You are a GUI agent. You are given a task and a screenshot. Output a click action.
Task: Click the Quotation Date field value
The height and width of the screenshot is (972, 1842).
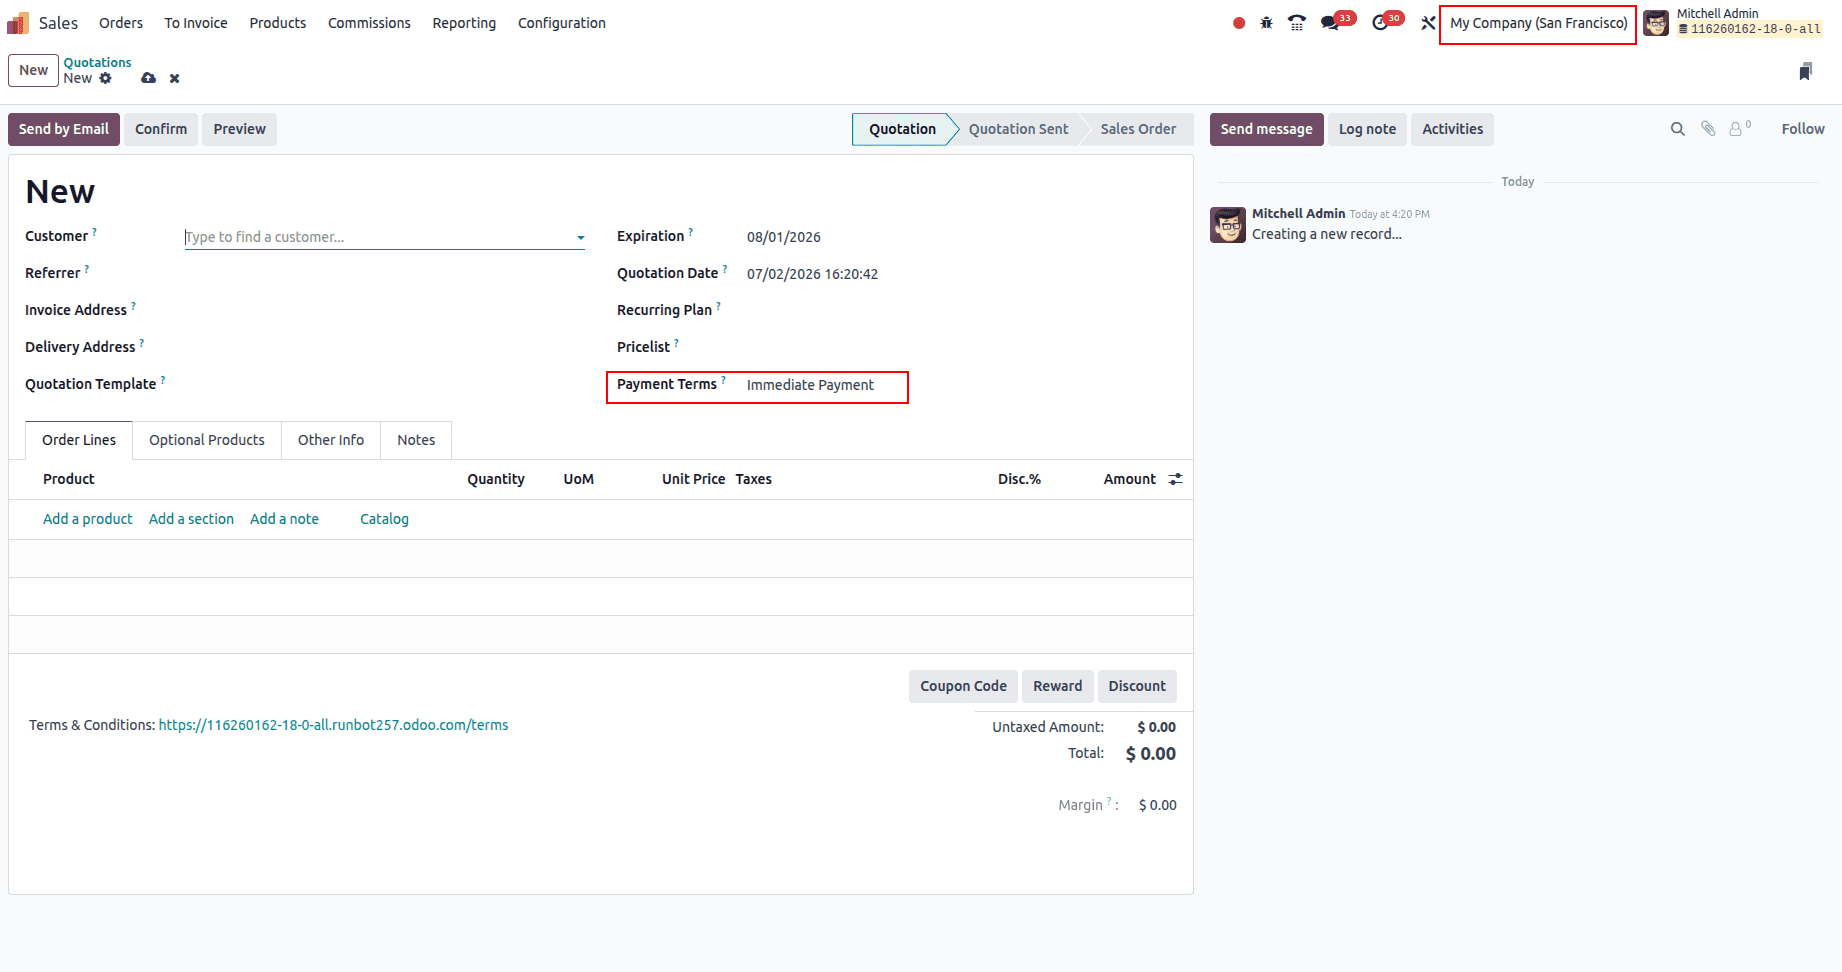point(812,274)
